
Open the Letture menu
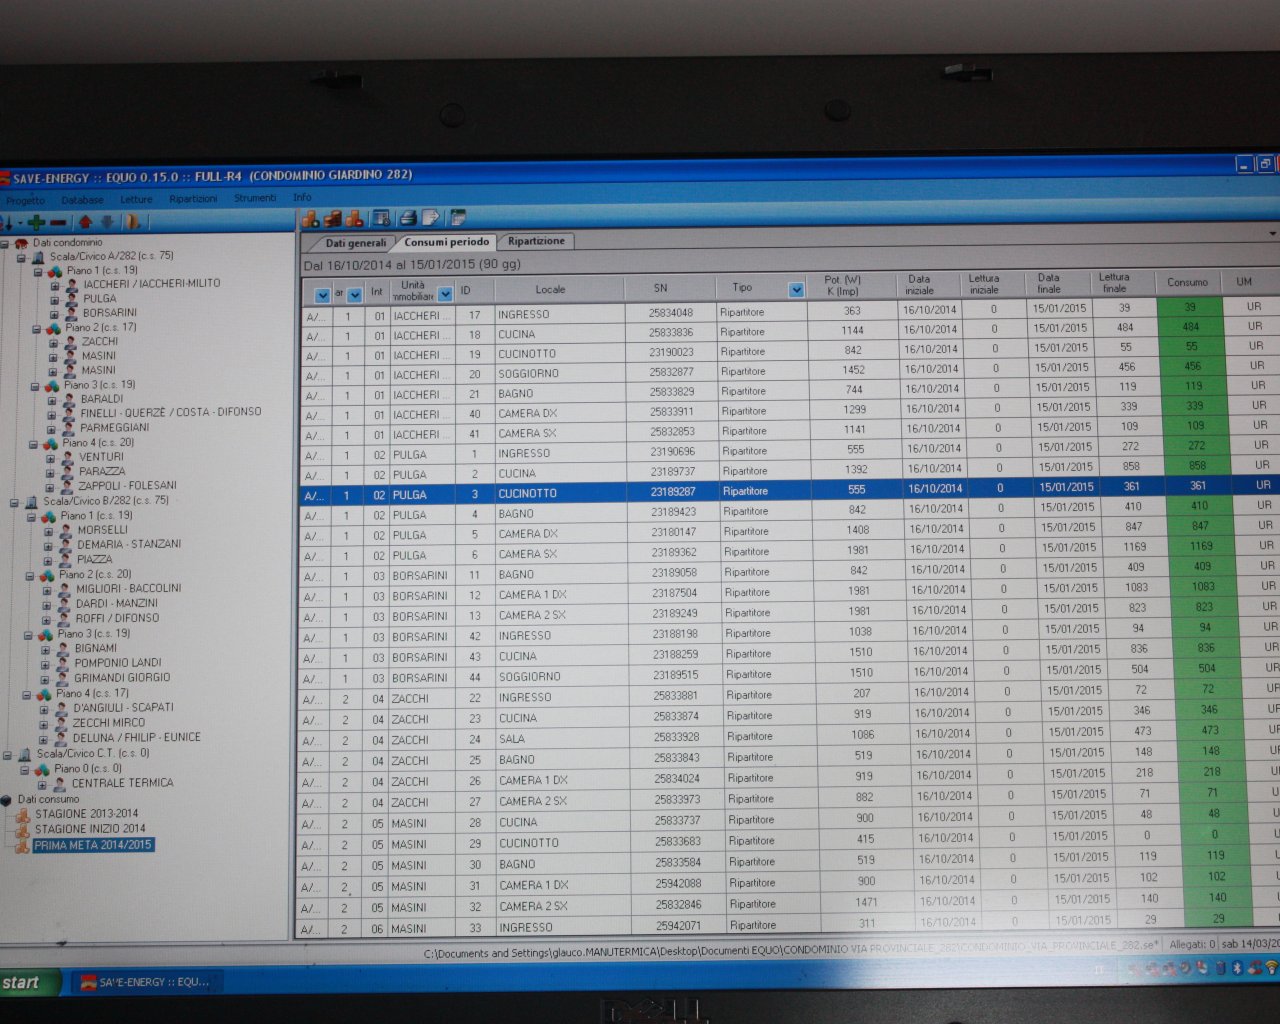click(x=136, y=200)
